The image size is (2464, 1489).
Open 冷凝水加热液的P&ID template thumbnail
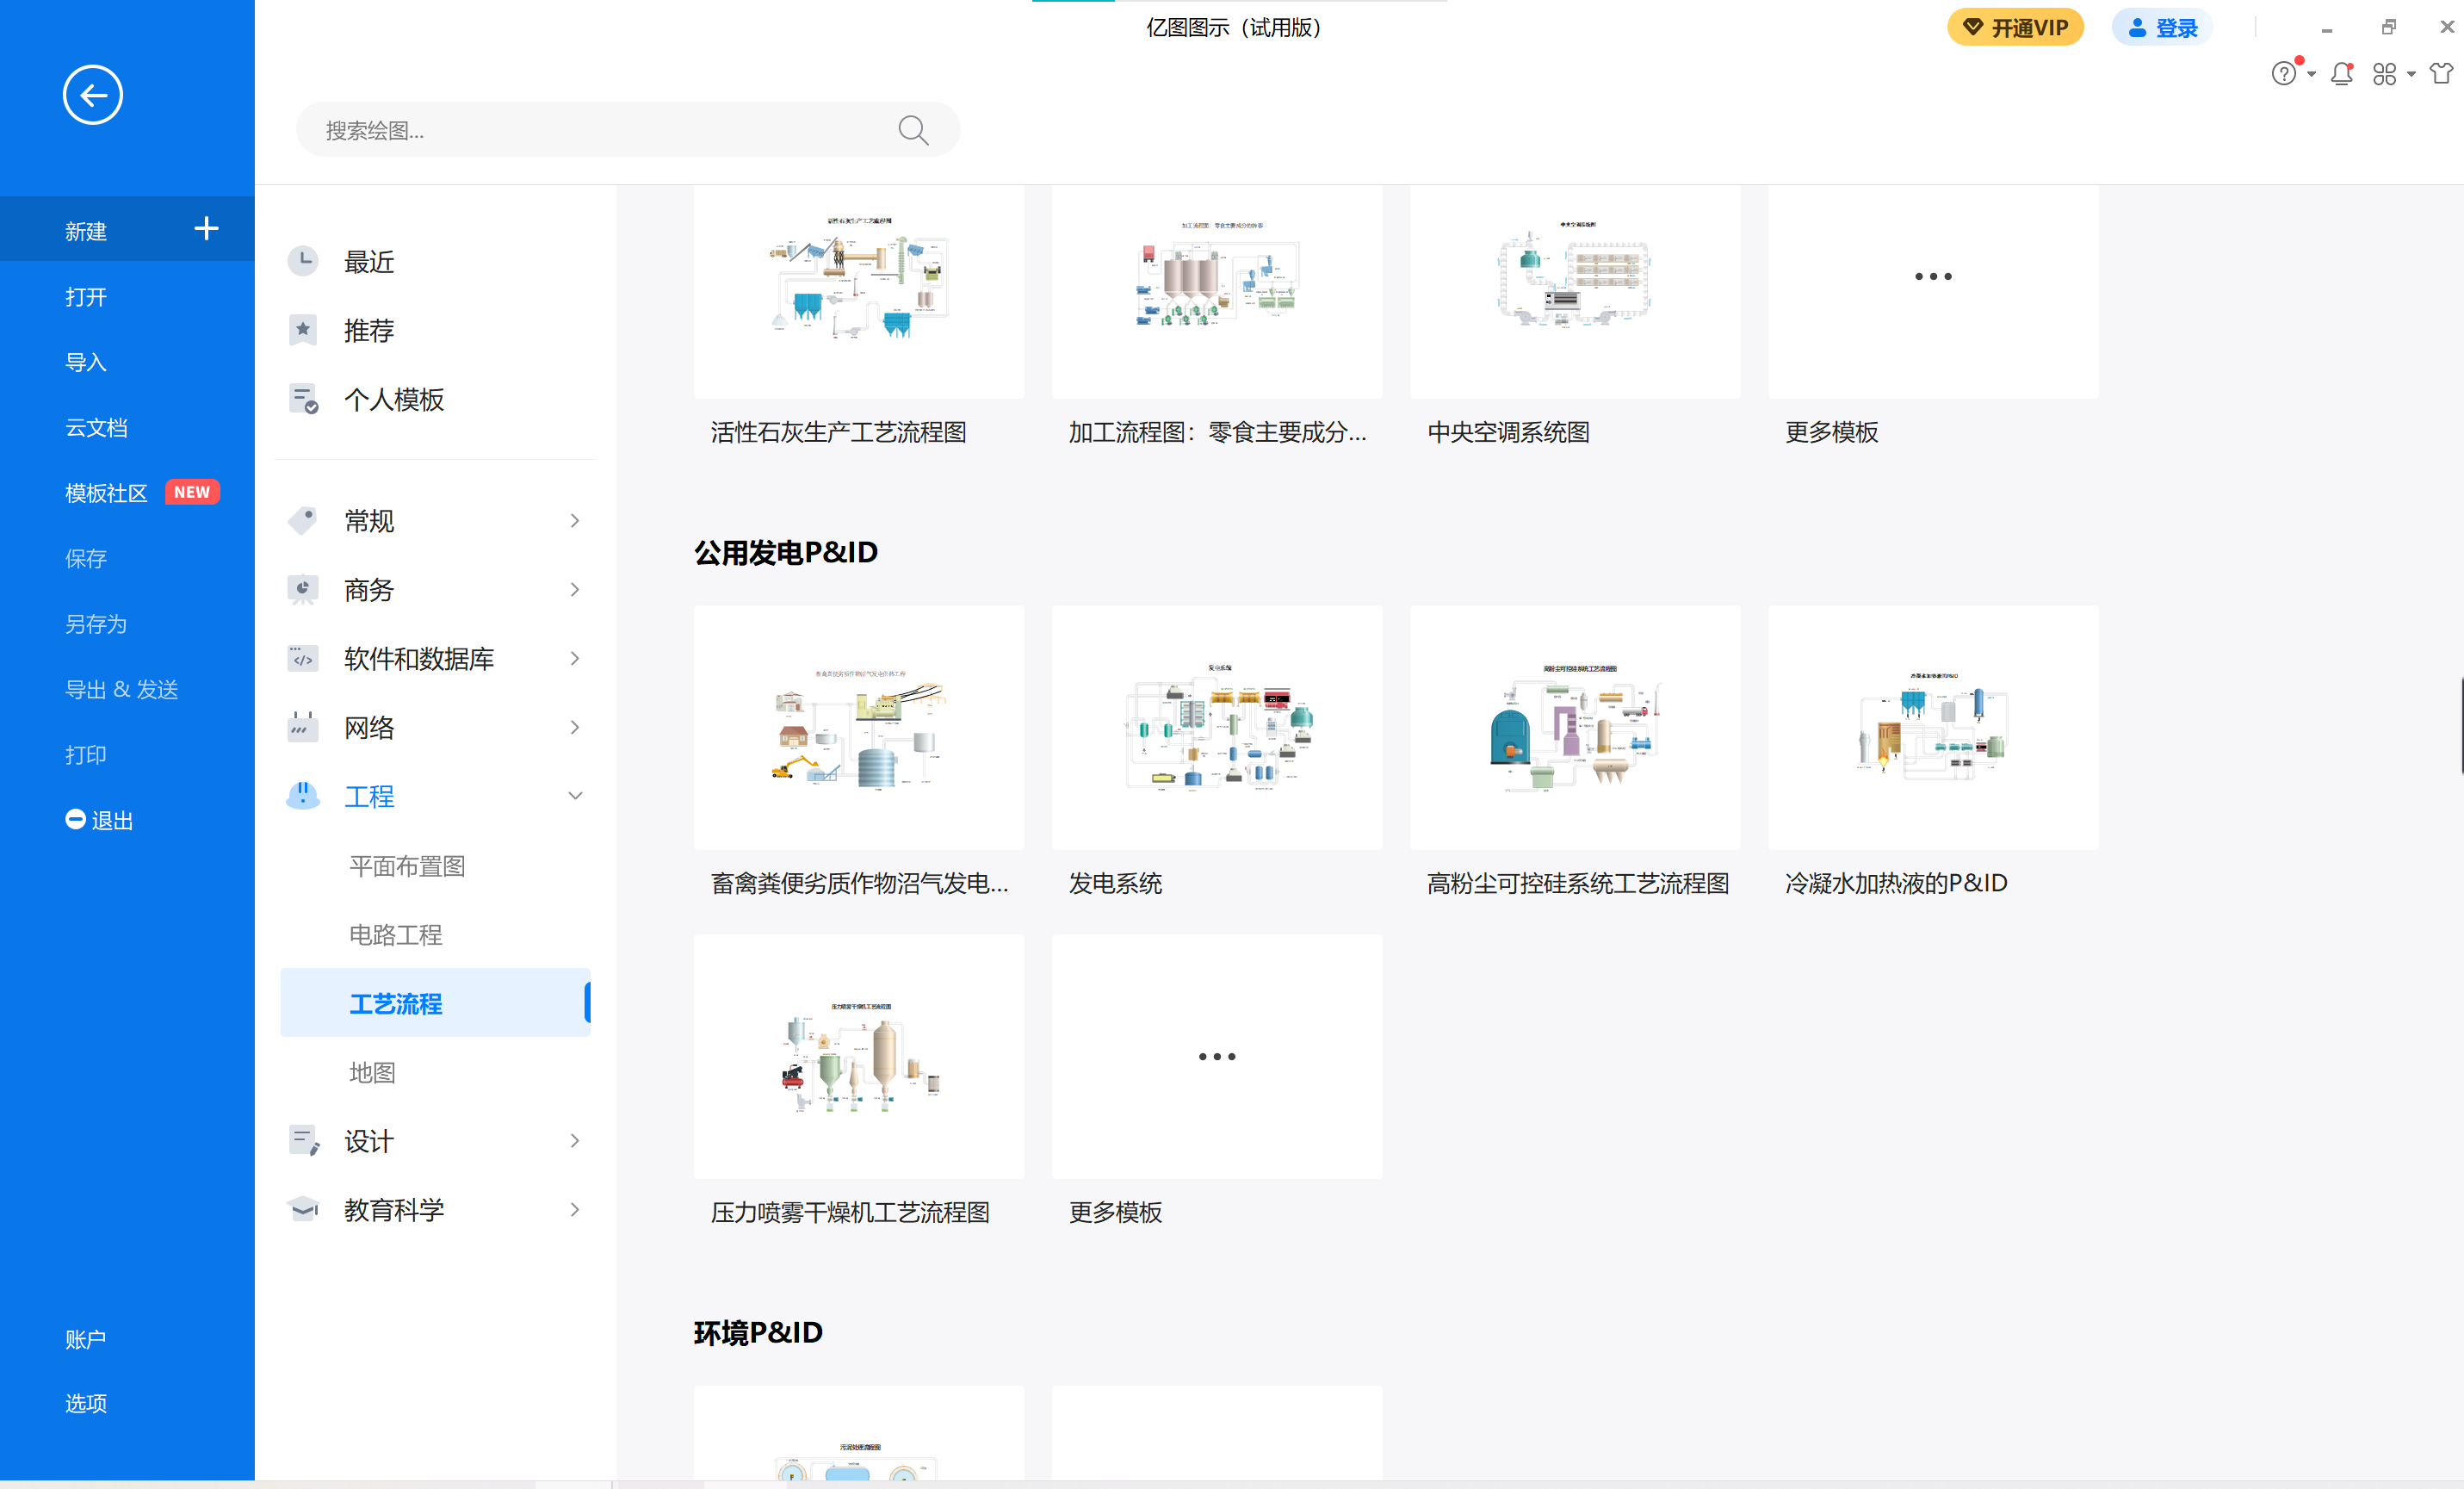(1933, 727)
